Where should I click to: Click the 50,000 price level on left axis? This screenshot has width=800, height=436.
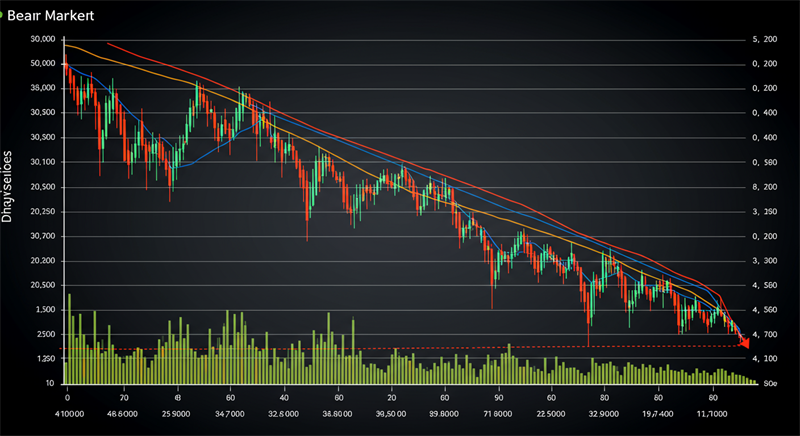click(x=42, y=63)
